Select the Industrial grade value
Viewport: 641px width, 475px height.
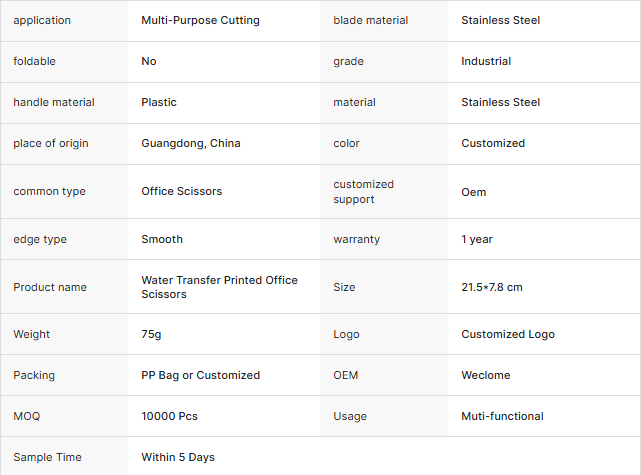click(x=486, y=61)
